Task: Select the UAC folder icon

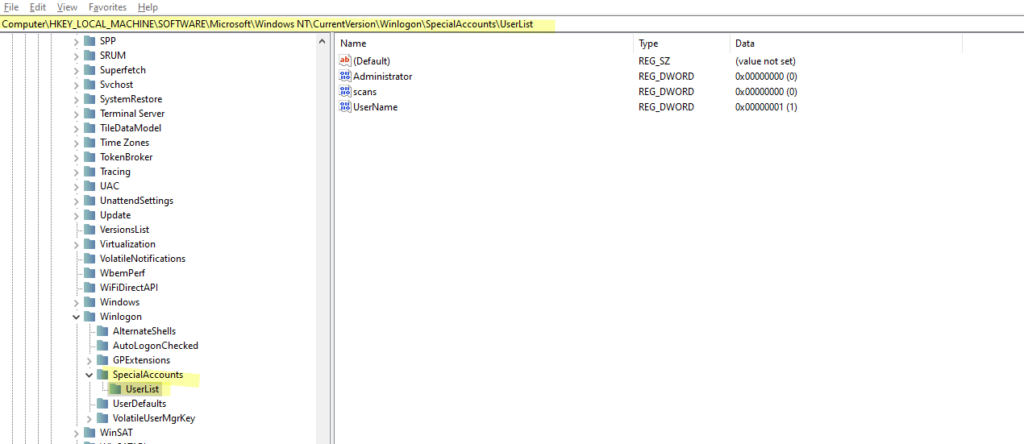Action: [89, 186]
